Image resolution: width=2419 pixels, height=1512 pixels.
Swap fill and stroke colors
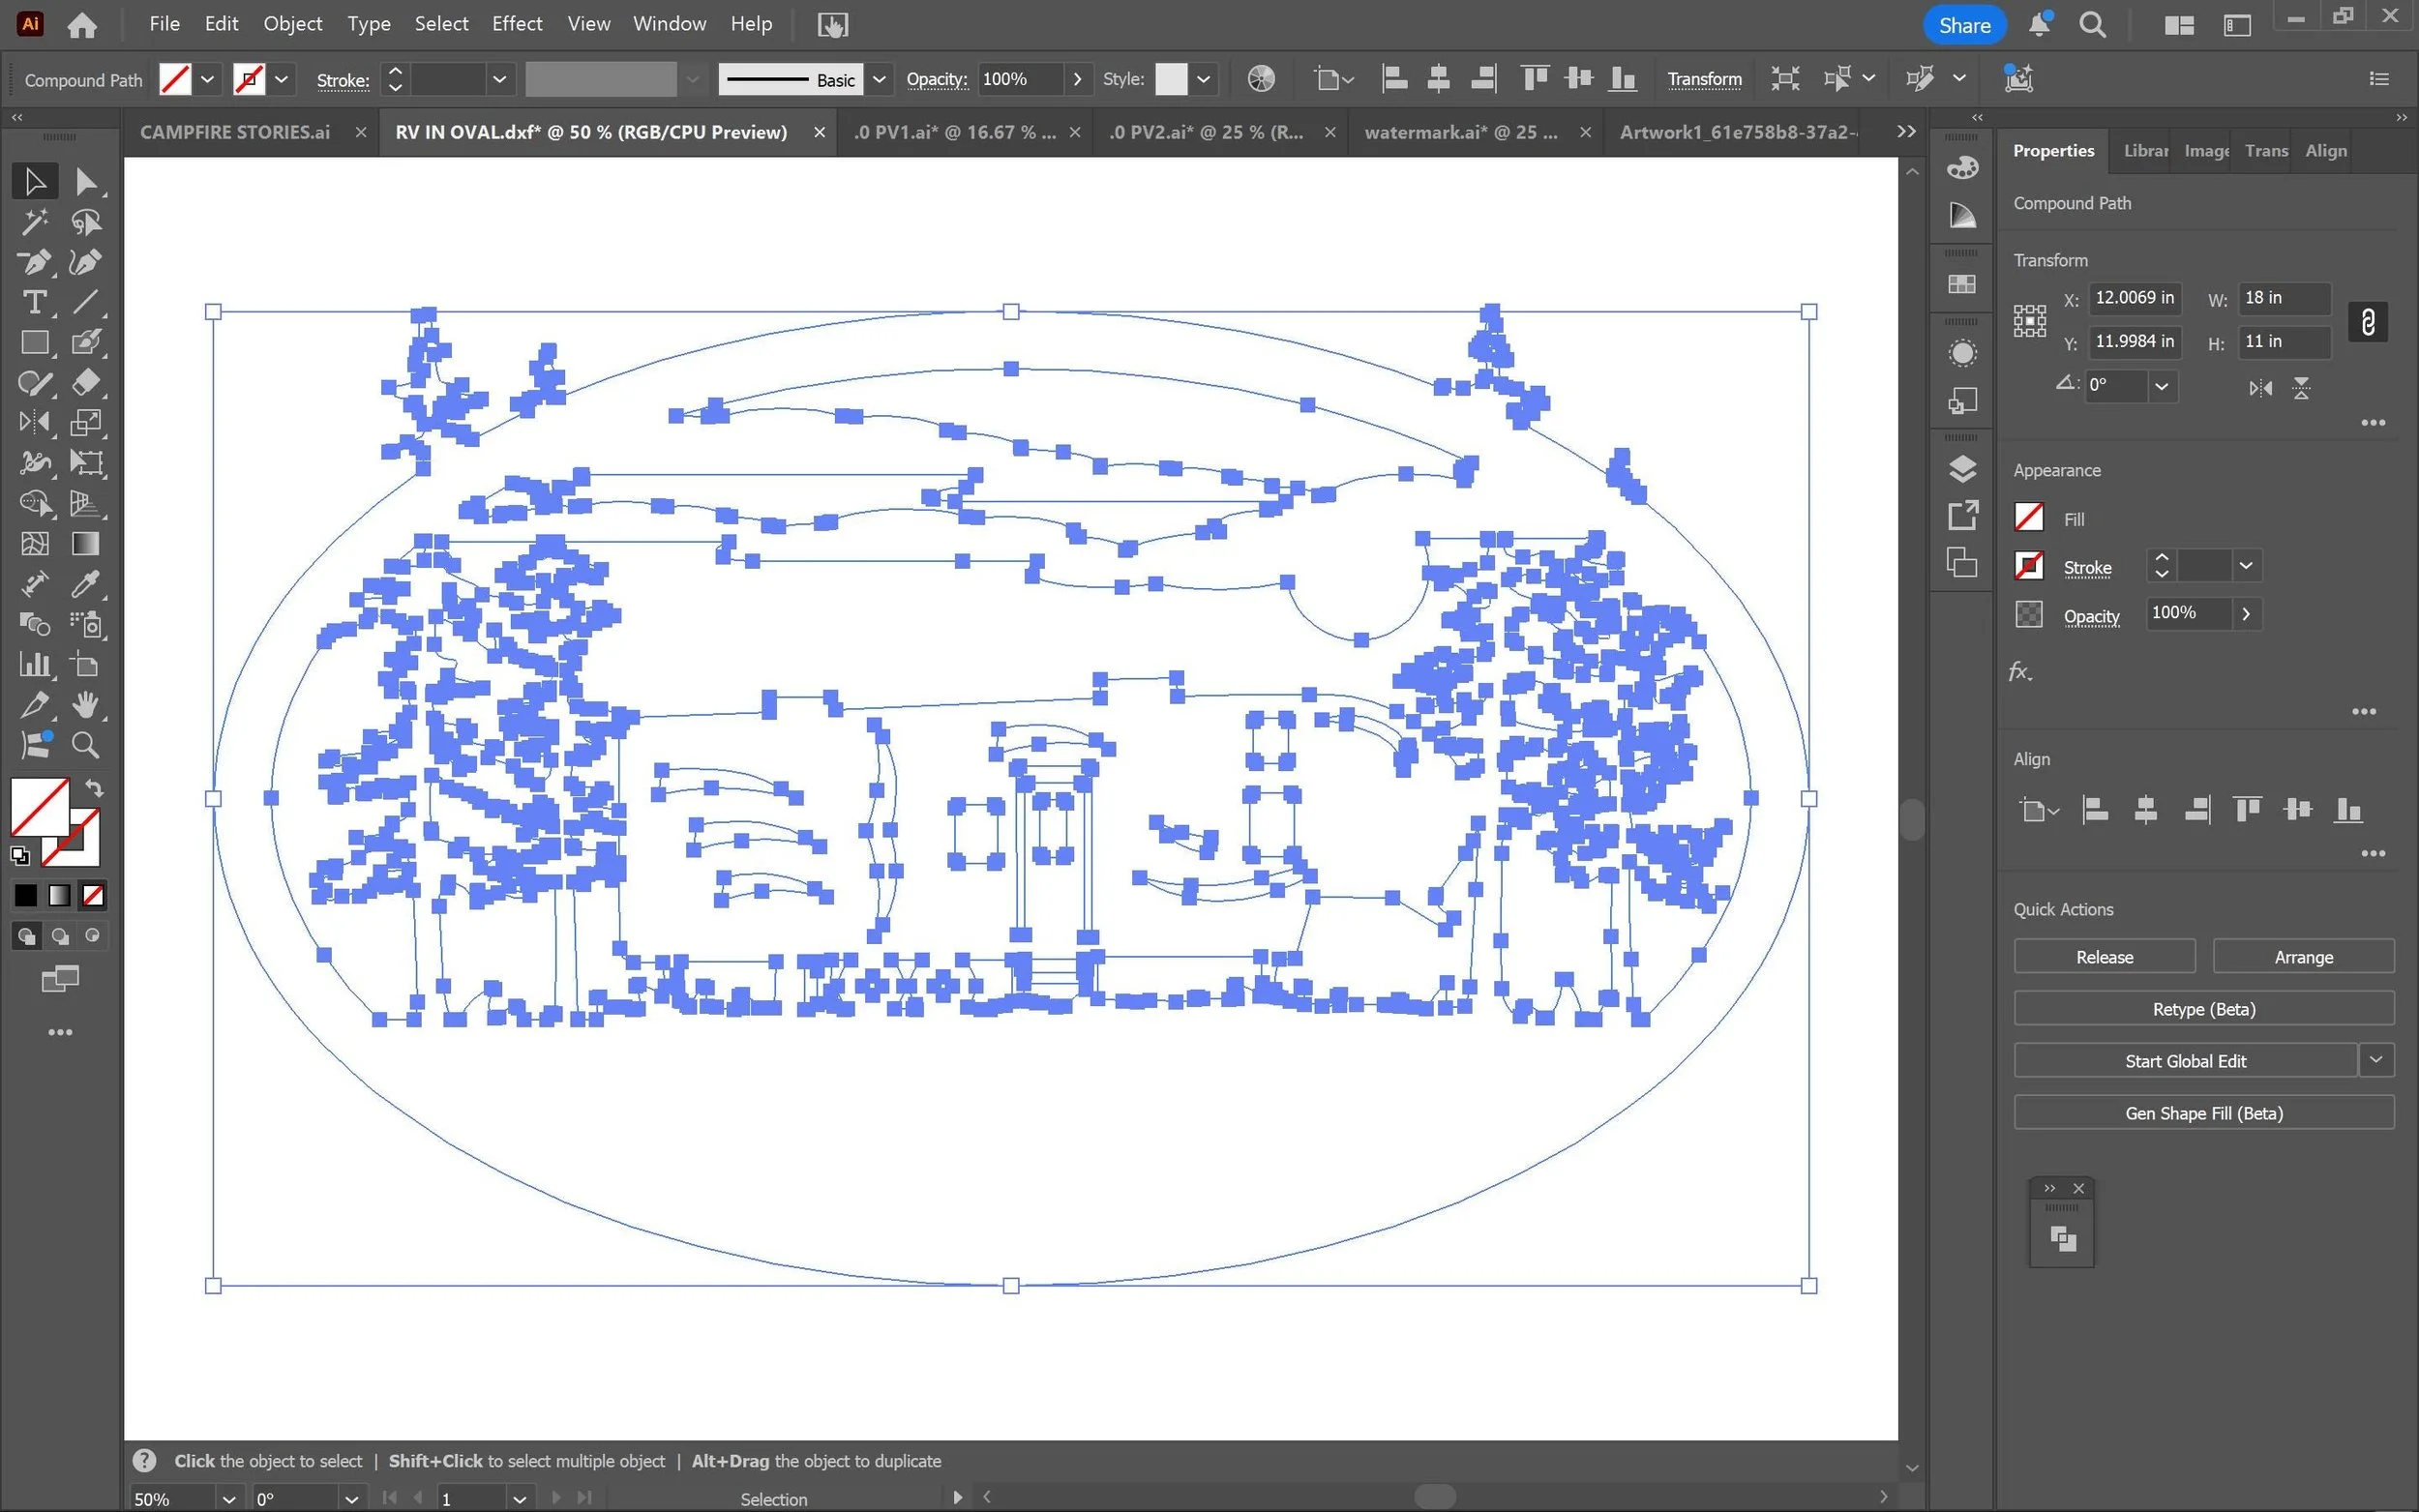(95, 788)
